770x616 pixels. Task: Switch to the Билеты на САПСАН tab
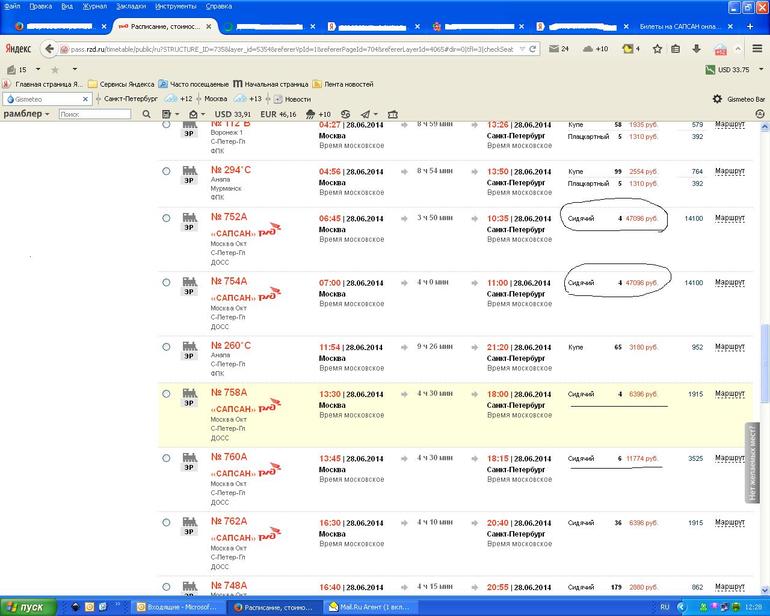click(x=680, y=27)
